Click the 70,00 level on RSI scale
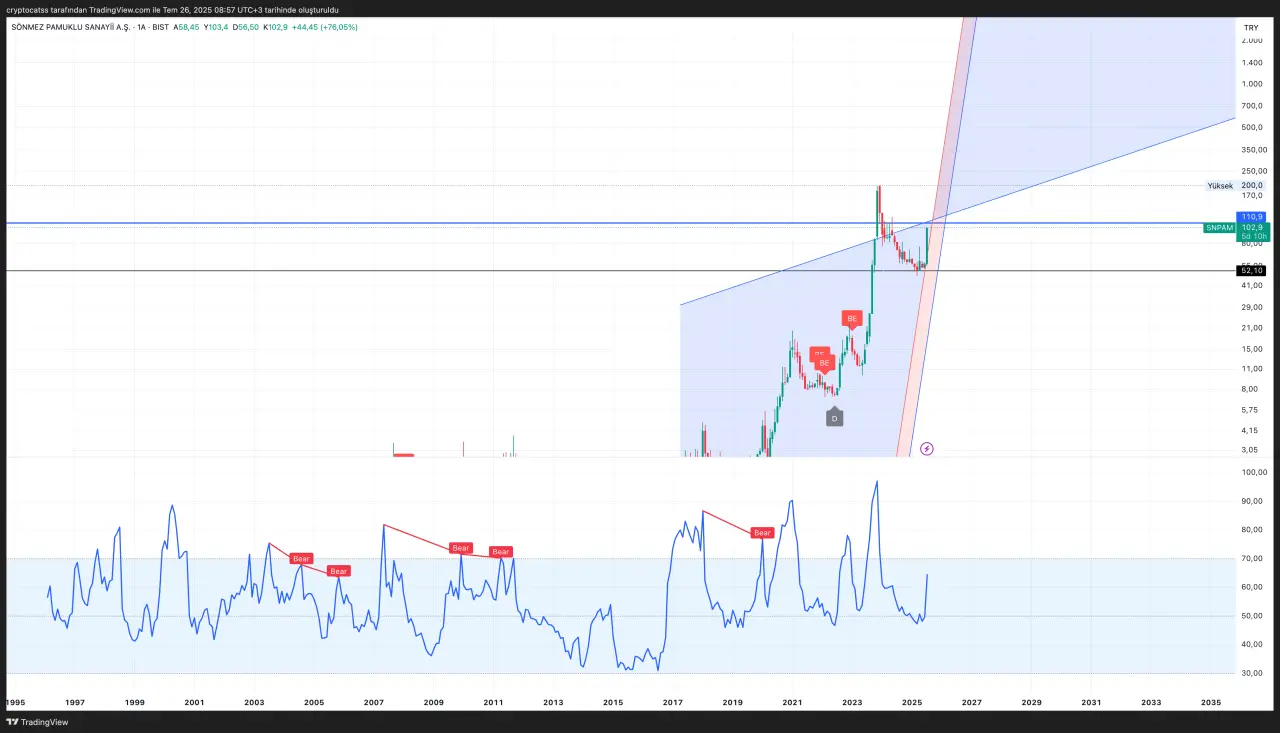Viewport: 1280px width, 733px height. point(1251,558)
